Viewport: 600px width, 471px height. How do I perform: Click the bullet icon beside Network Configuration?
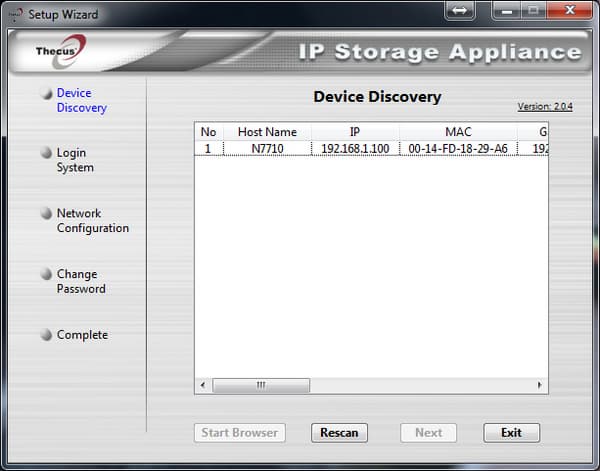click(46, 213)
